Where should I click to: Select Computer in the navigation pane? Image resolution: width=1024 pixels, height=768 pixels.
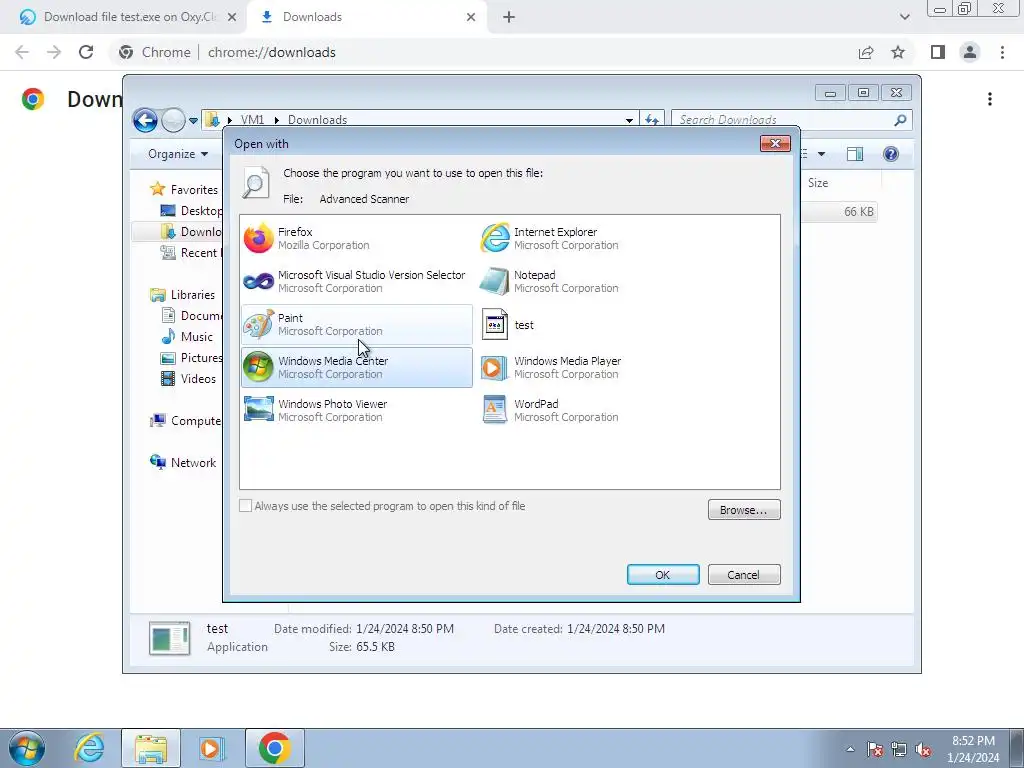(186, 421)
